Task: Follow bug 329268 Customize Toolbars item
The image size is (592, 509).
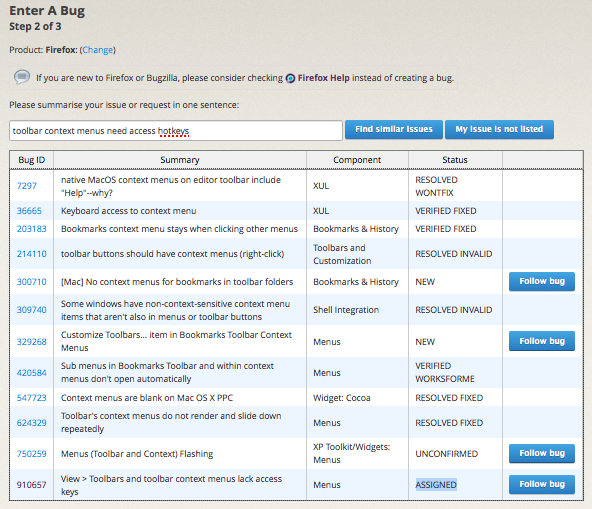Action: pyautogui.click(x=542, y=341)
